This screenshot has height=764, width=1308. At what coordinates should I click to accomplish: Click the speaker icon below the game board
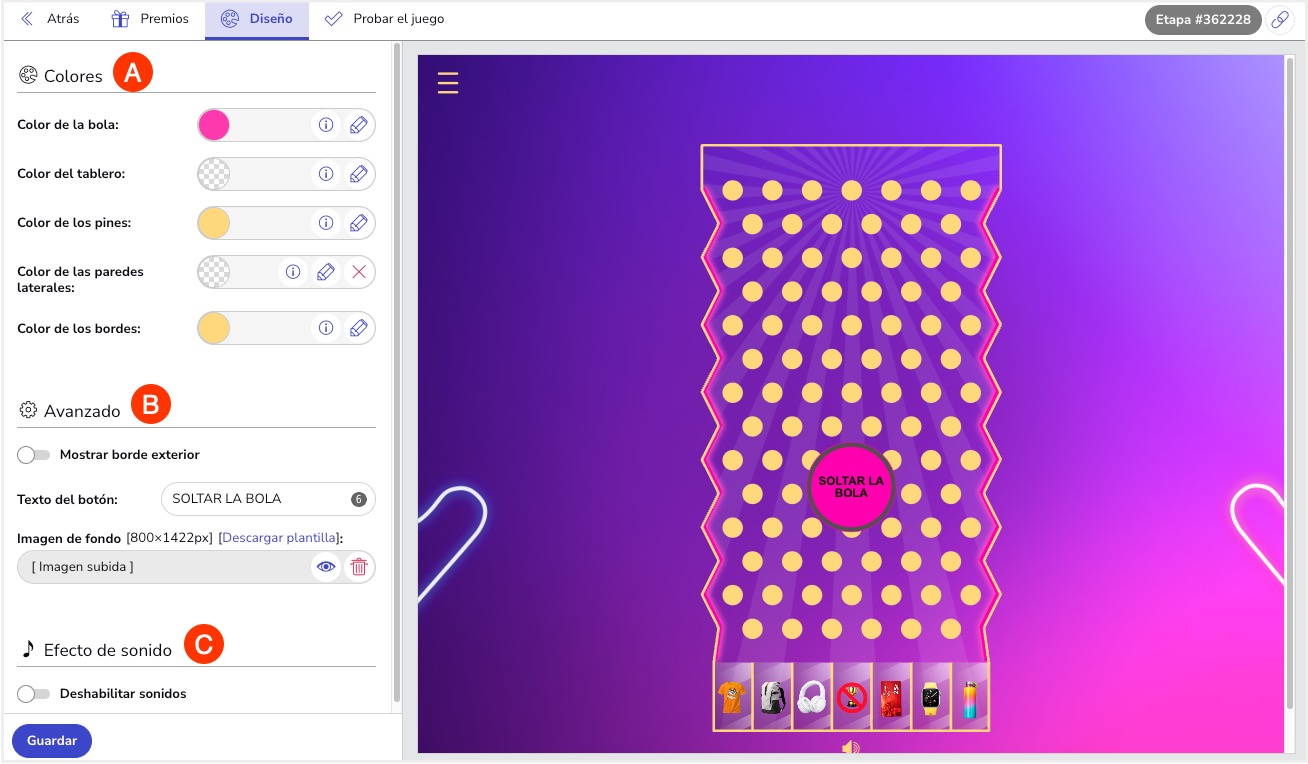coord(850,747)
